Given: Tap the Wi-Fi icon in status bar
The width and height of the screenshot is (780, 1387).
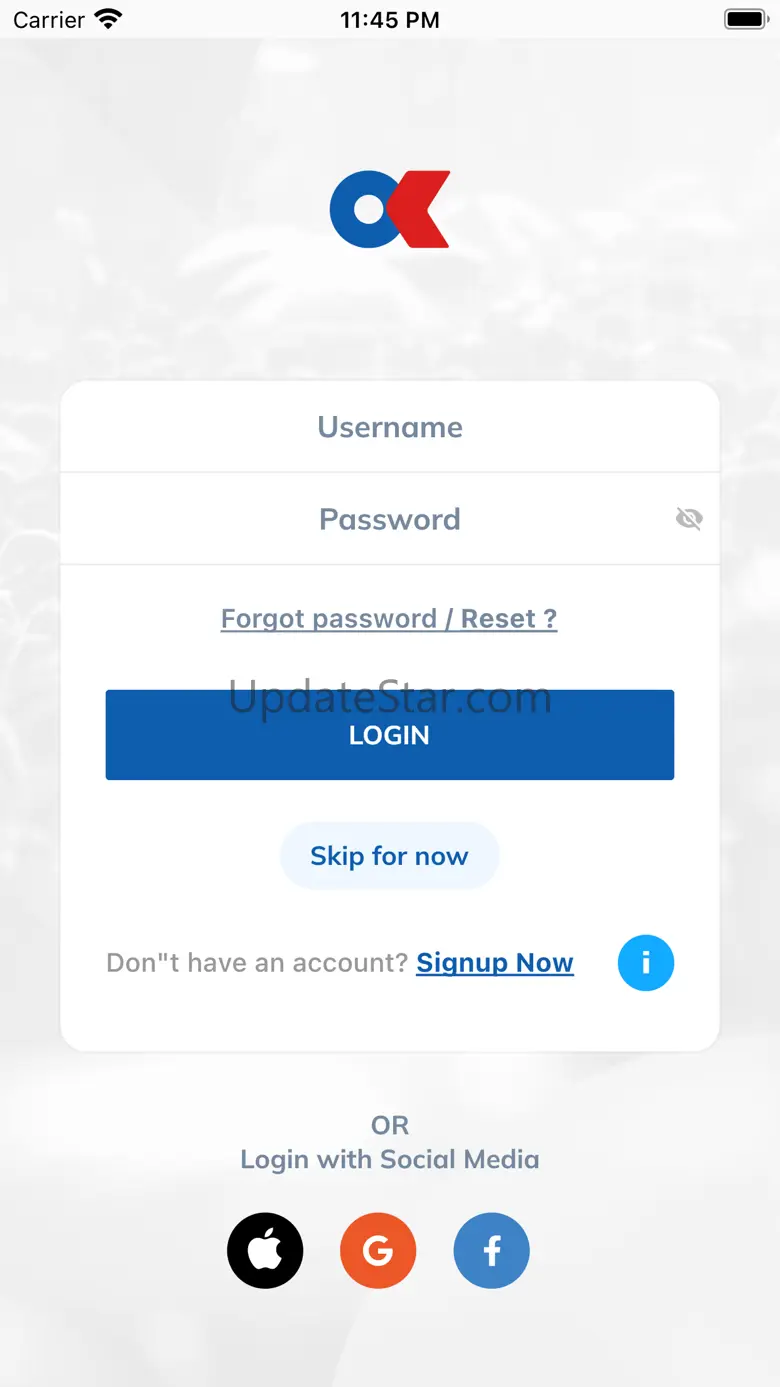Looking at the screenshot, I should (108, 19).
